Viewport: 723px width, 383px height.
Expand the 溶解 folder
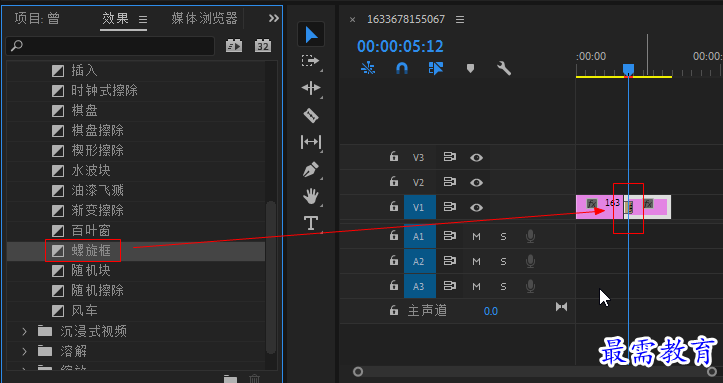tap(24, 351)
